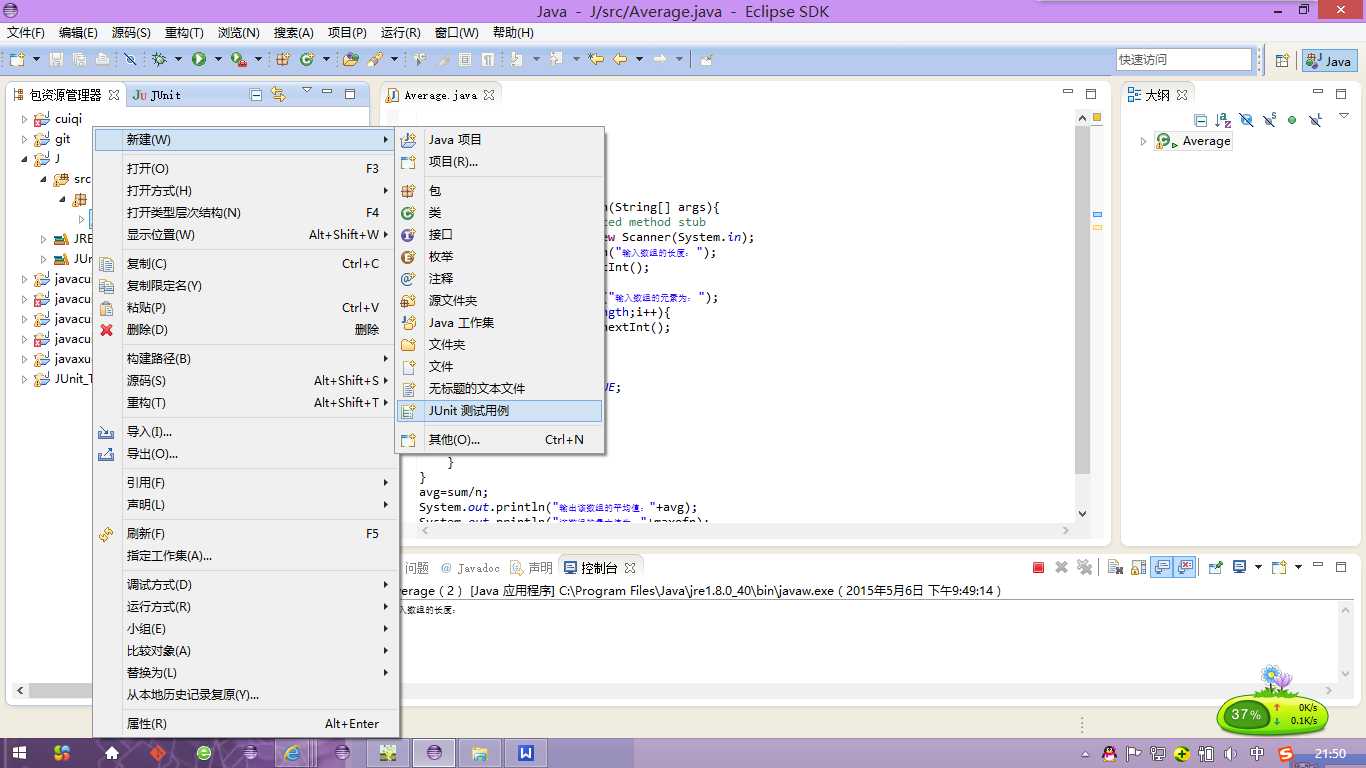Expand the git project in Package Explorer

coord(25,139)
